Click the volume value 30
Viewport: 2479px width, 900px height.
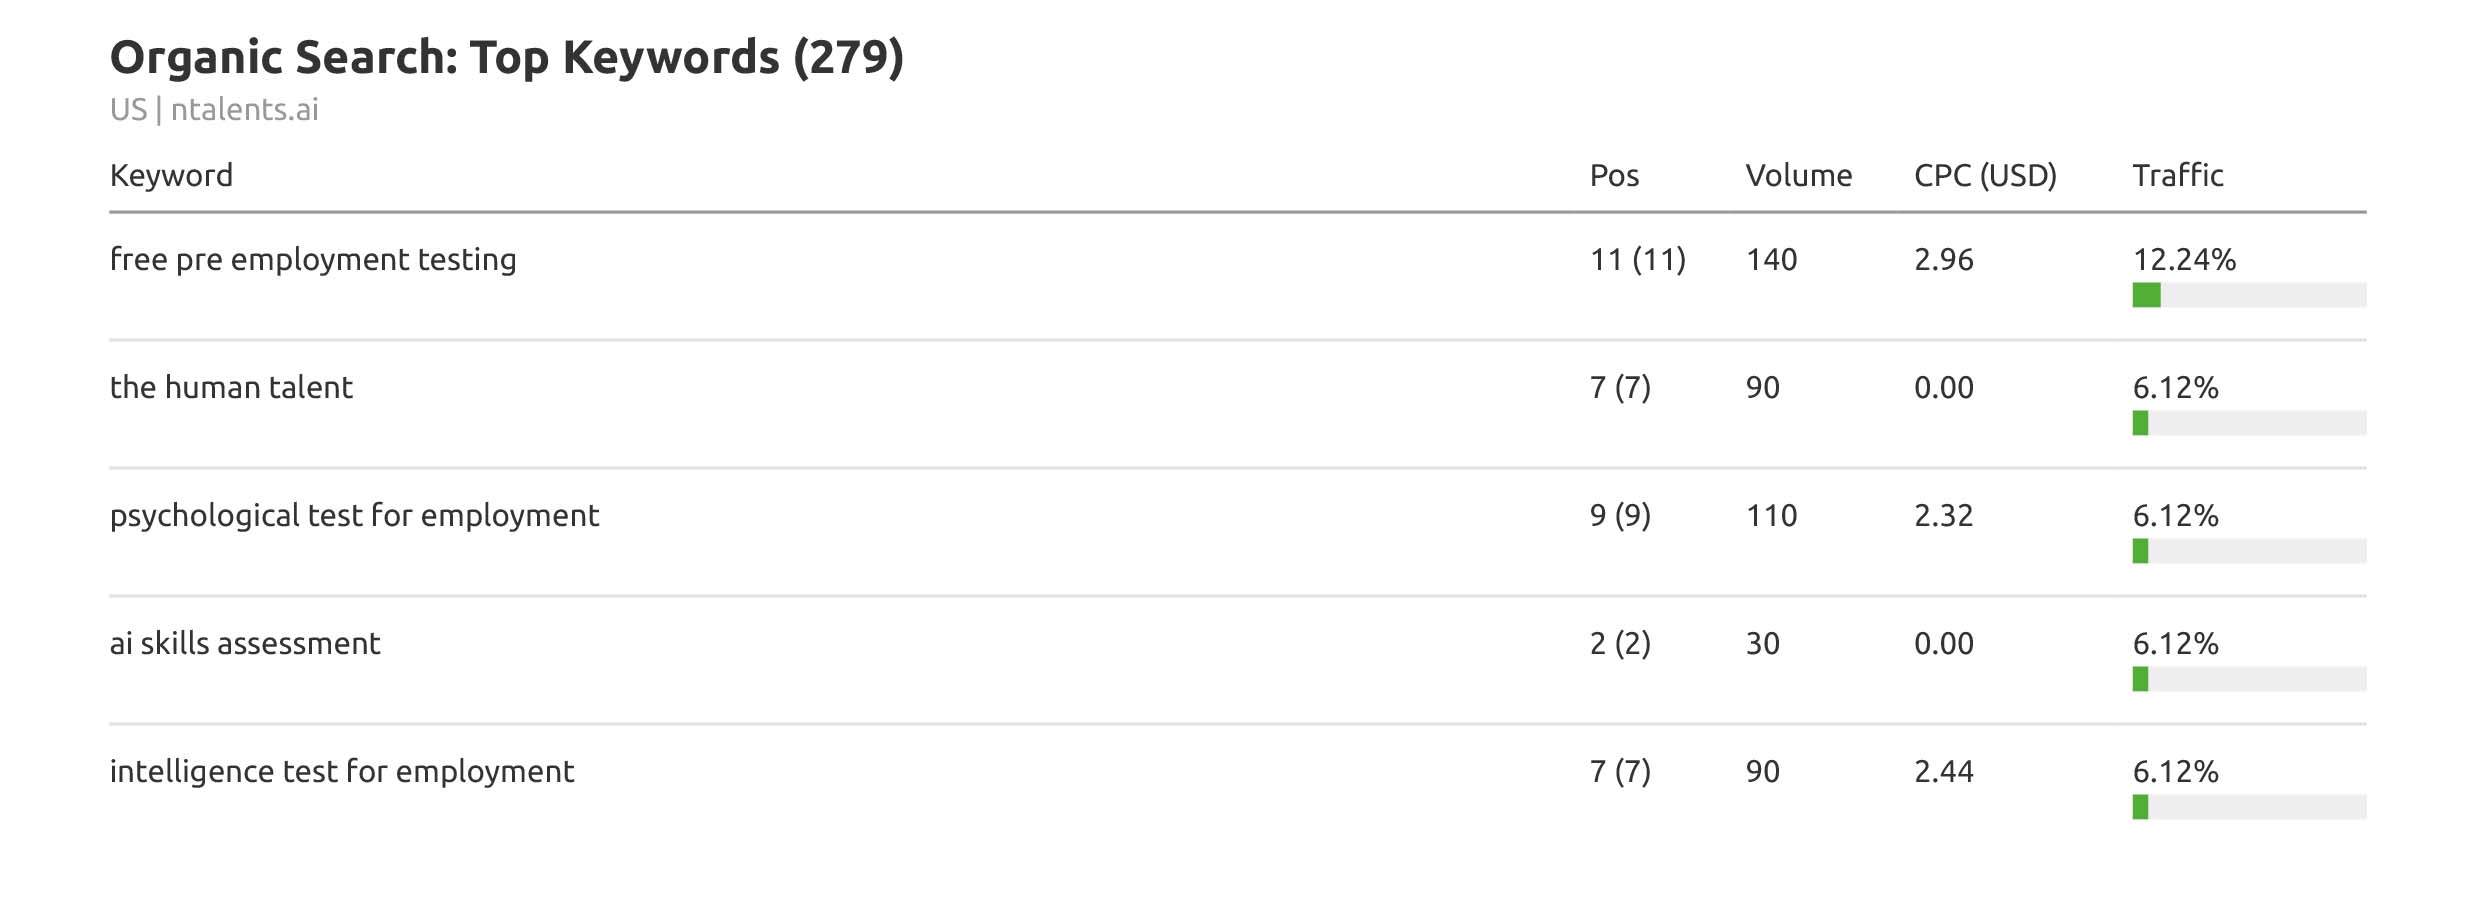pyautogui.click(x=1762, y=644)
